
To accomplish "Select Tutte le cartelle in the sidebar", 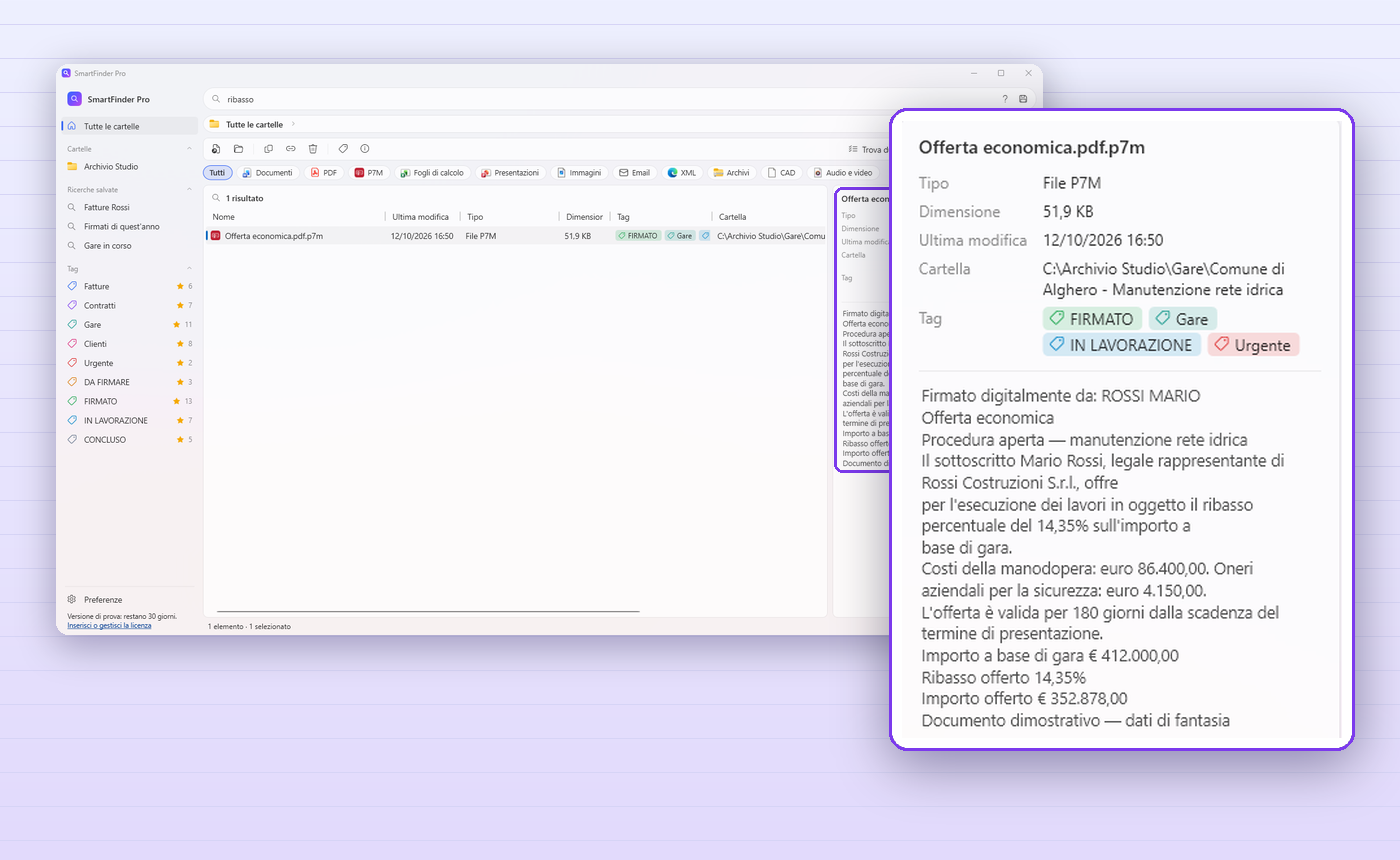I will point(130,126).
